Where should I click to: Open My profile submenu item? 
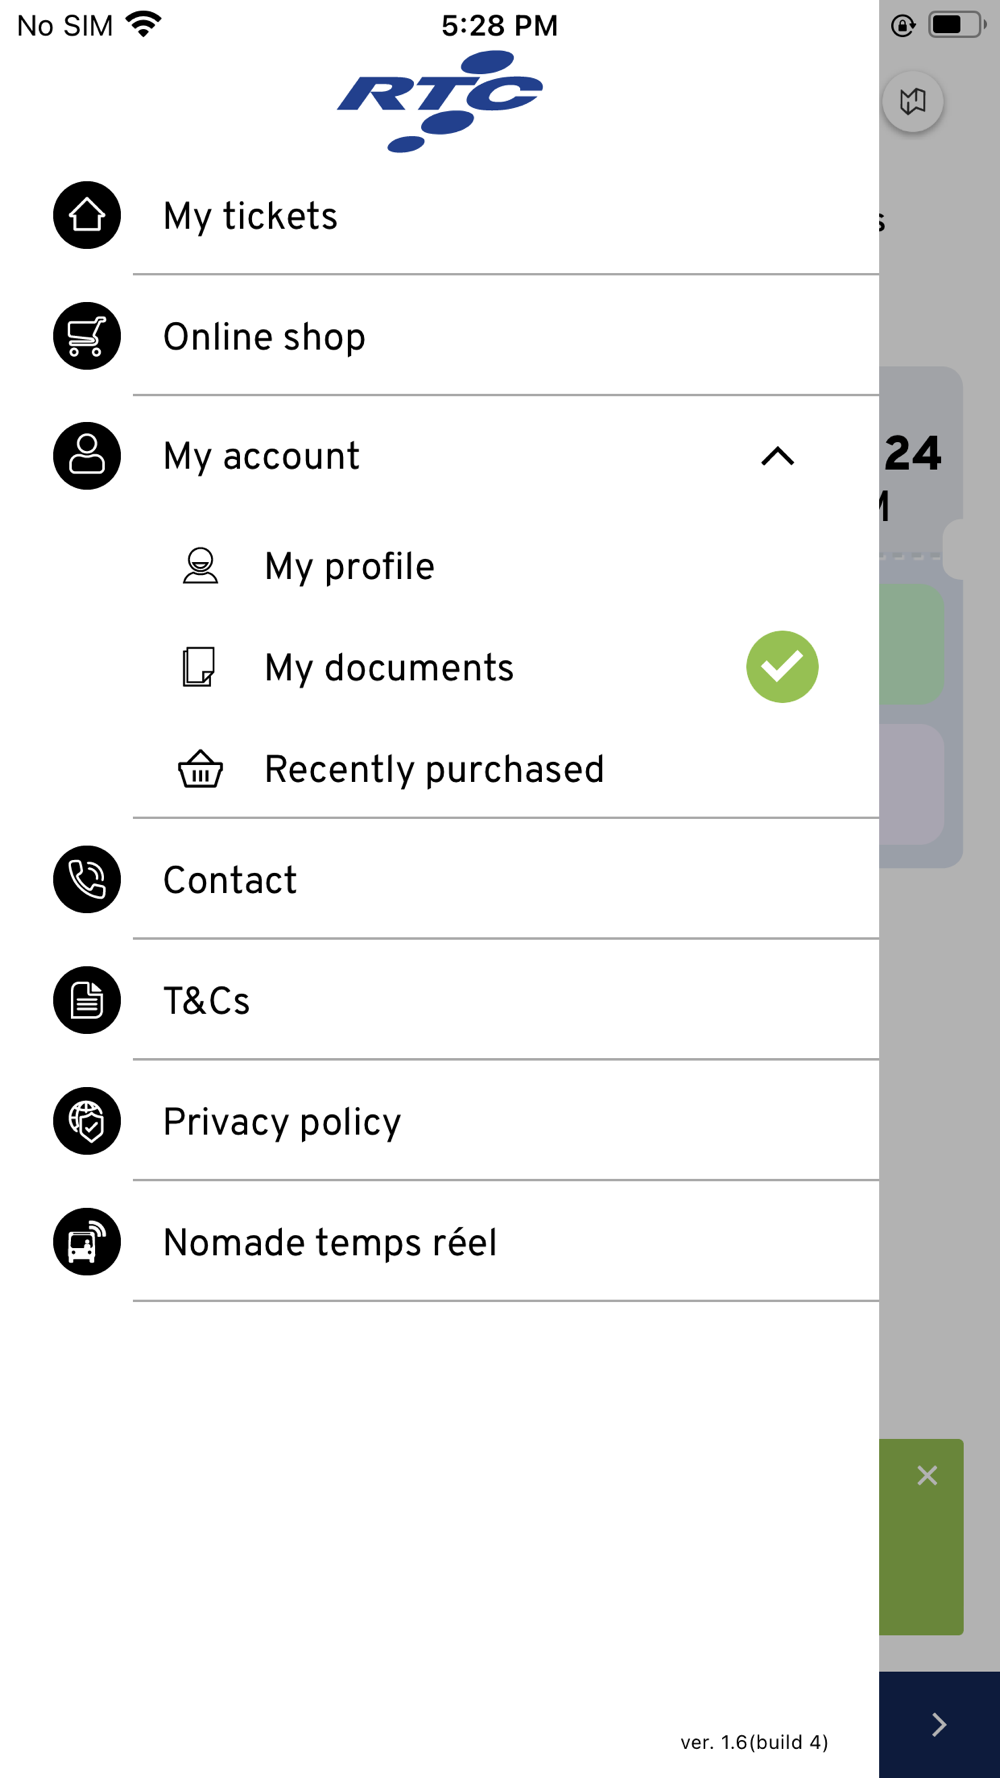coord(349,567)
